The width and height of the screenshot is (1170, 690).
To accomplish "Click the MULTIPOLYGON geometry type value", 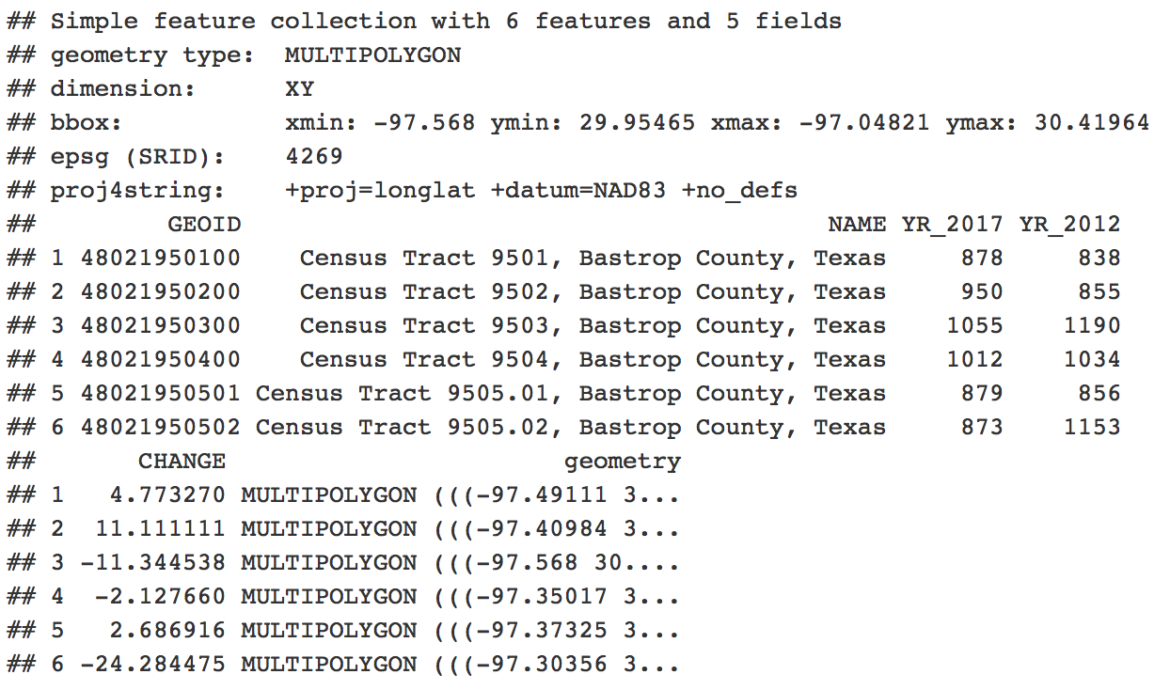I will pos(372,54).
